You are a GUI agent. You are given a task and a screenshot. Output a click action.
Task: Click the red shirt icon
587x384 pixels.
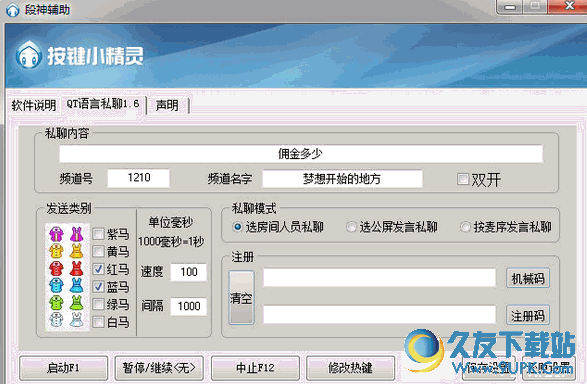tap(56, 269)
